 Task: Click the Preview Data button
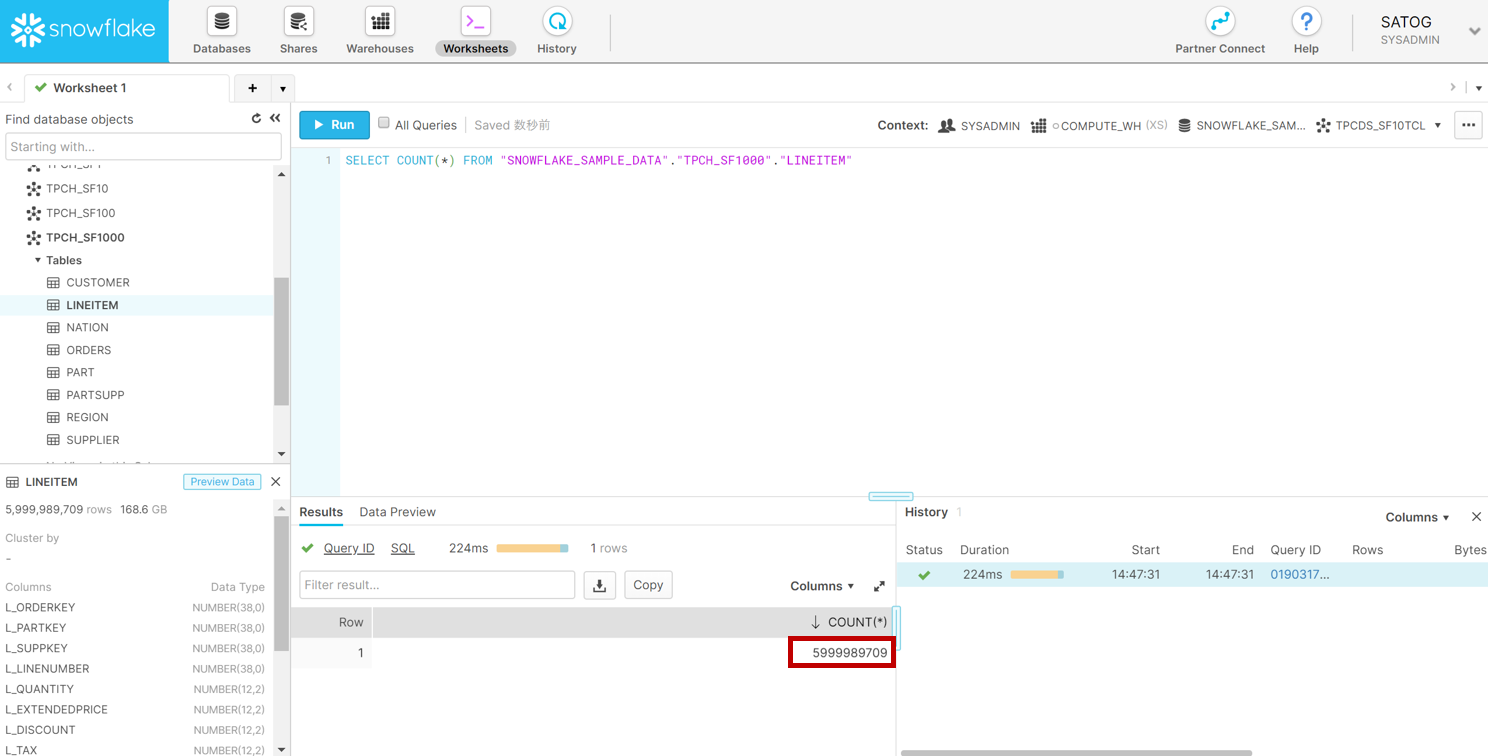(x=222, y=482)
